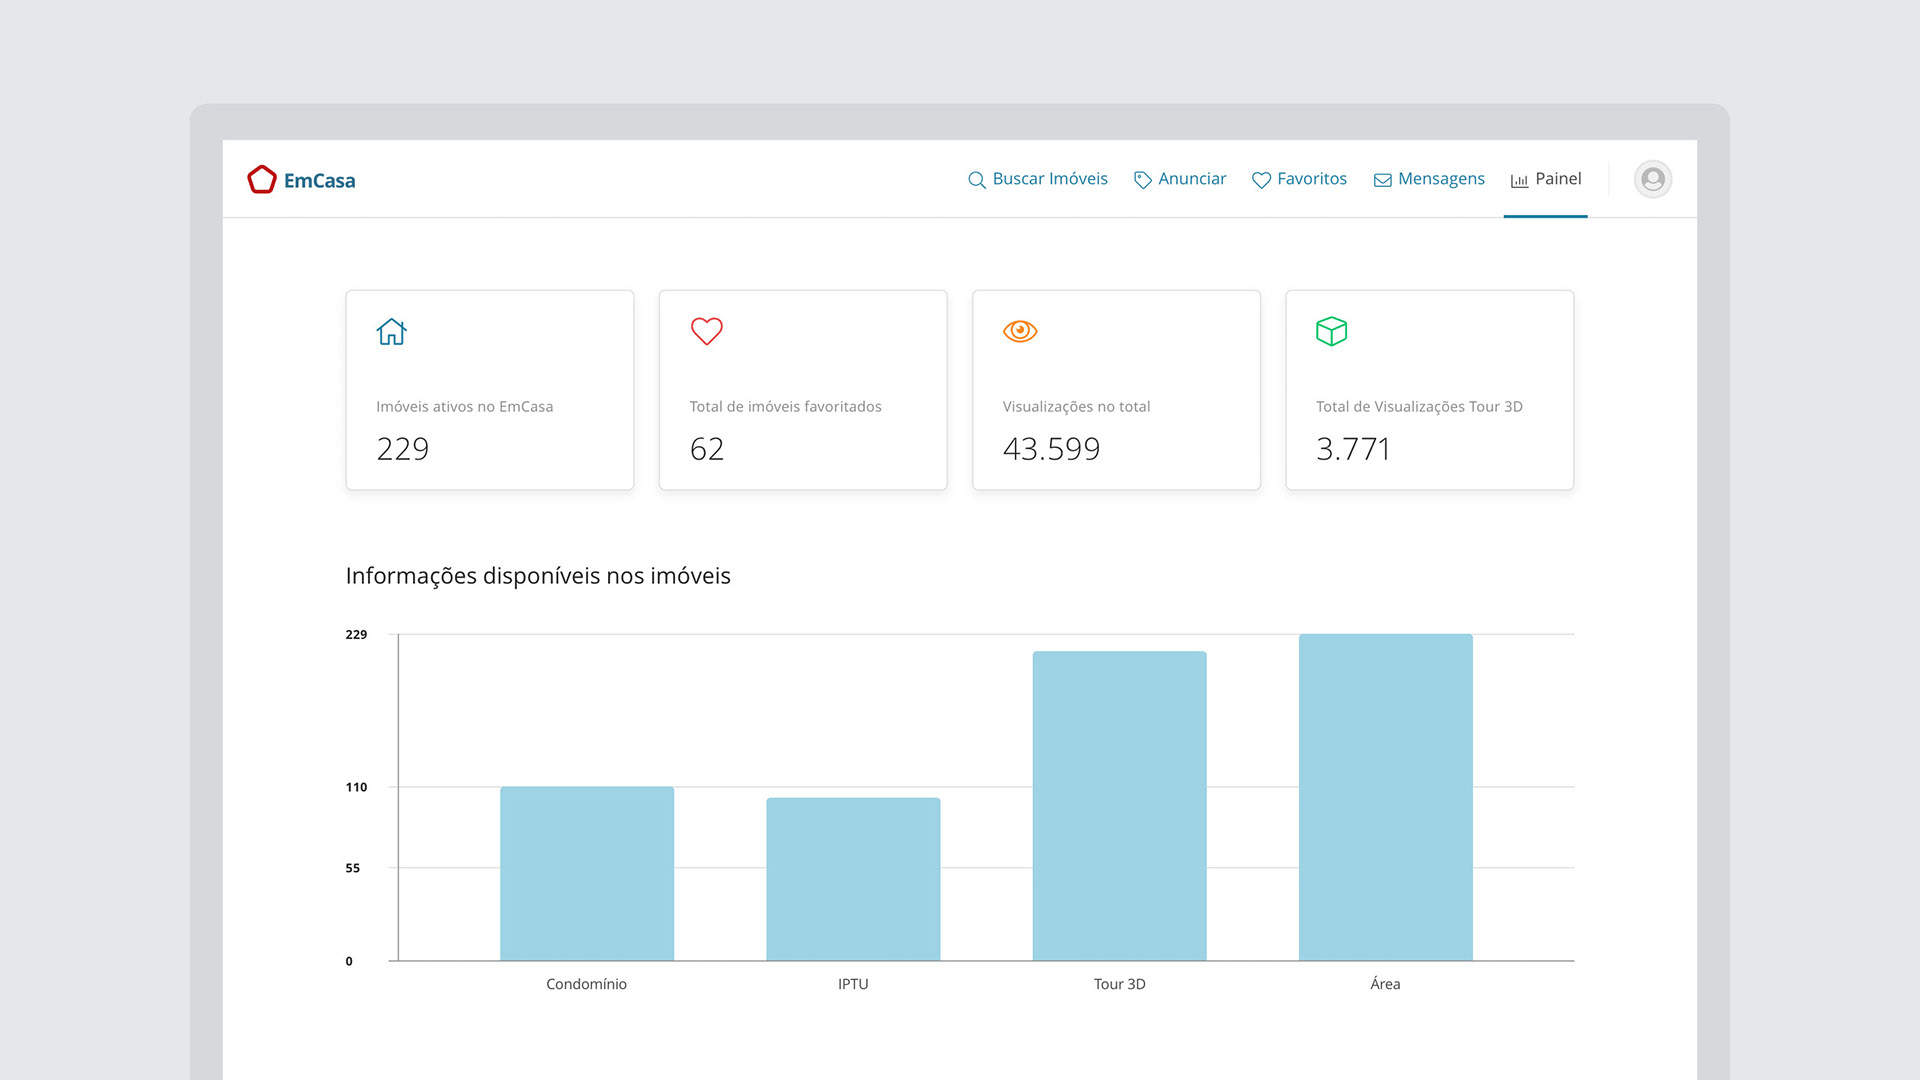Click the EmCasa pentagon logo icon
The width and height of the screenshot is (1920, 1080).
tap(262, 179)
